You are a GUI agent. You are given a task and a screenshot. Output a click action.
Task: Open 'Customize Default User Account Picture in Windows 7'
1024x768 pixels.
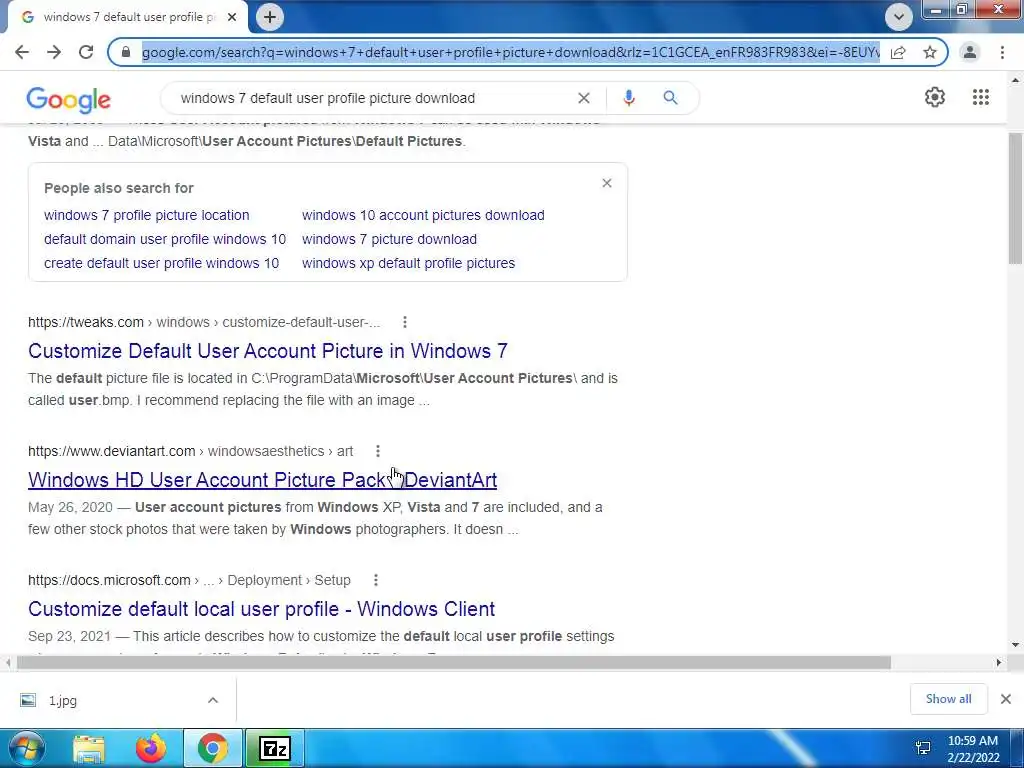click(268, 351)
